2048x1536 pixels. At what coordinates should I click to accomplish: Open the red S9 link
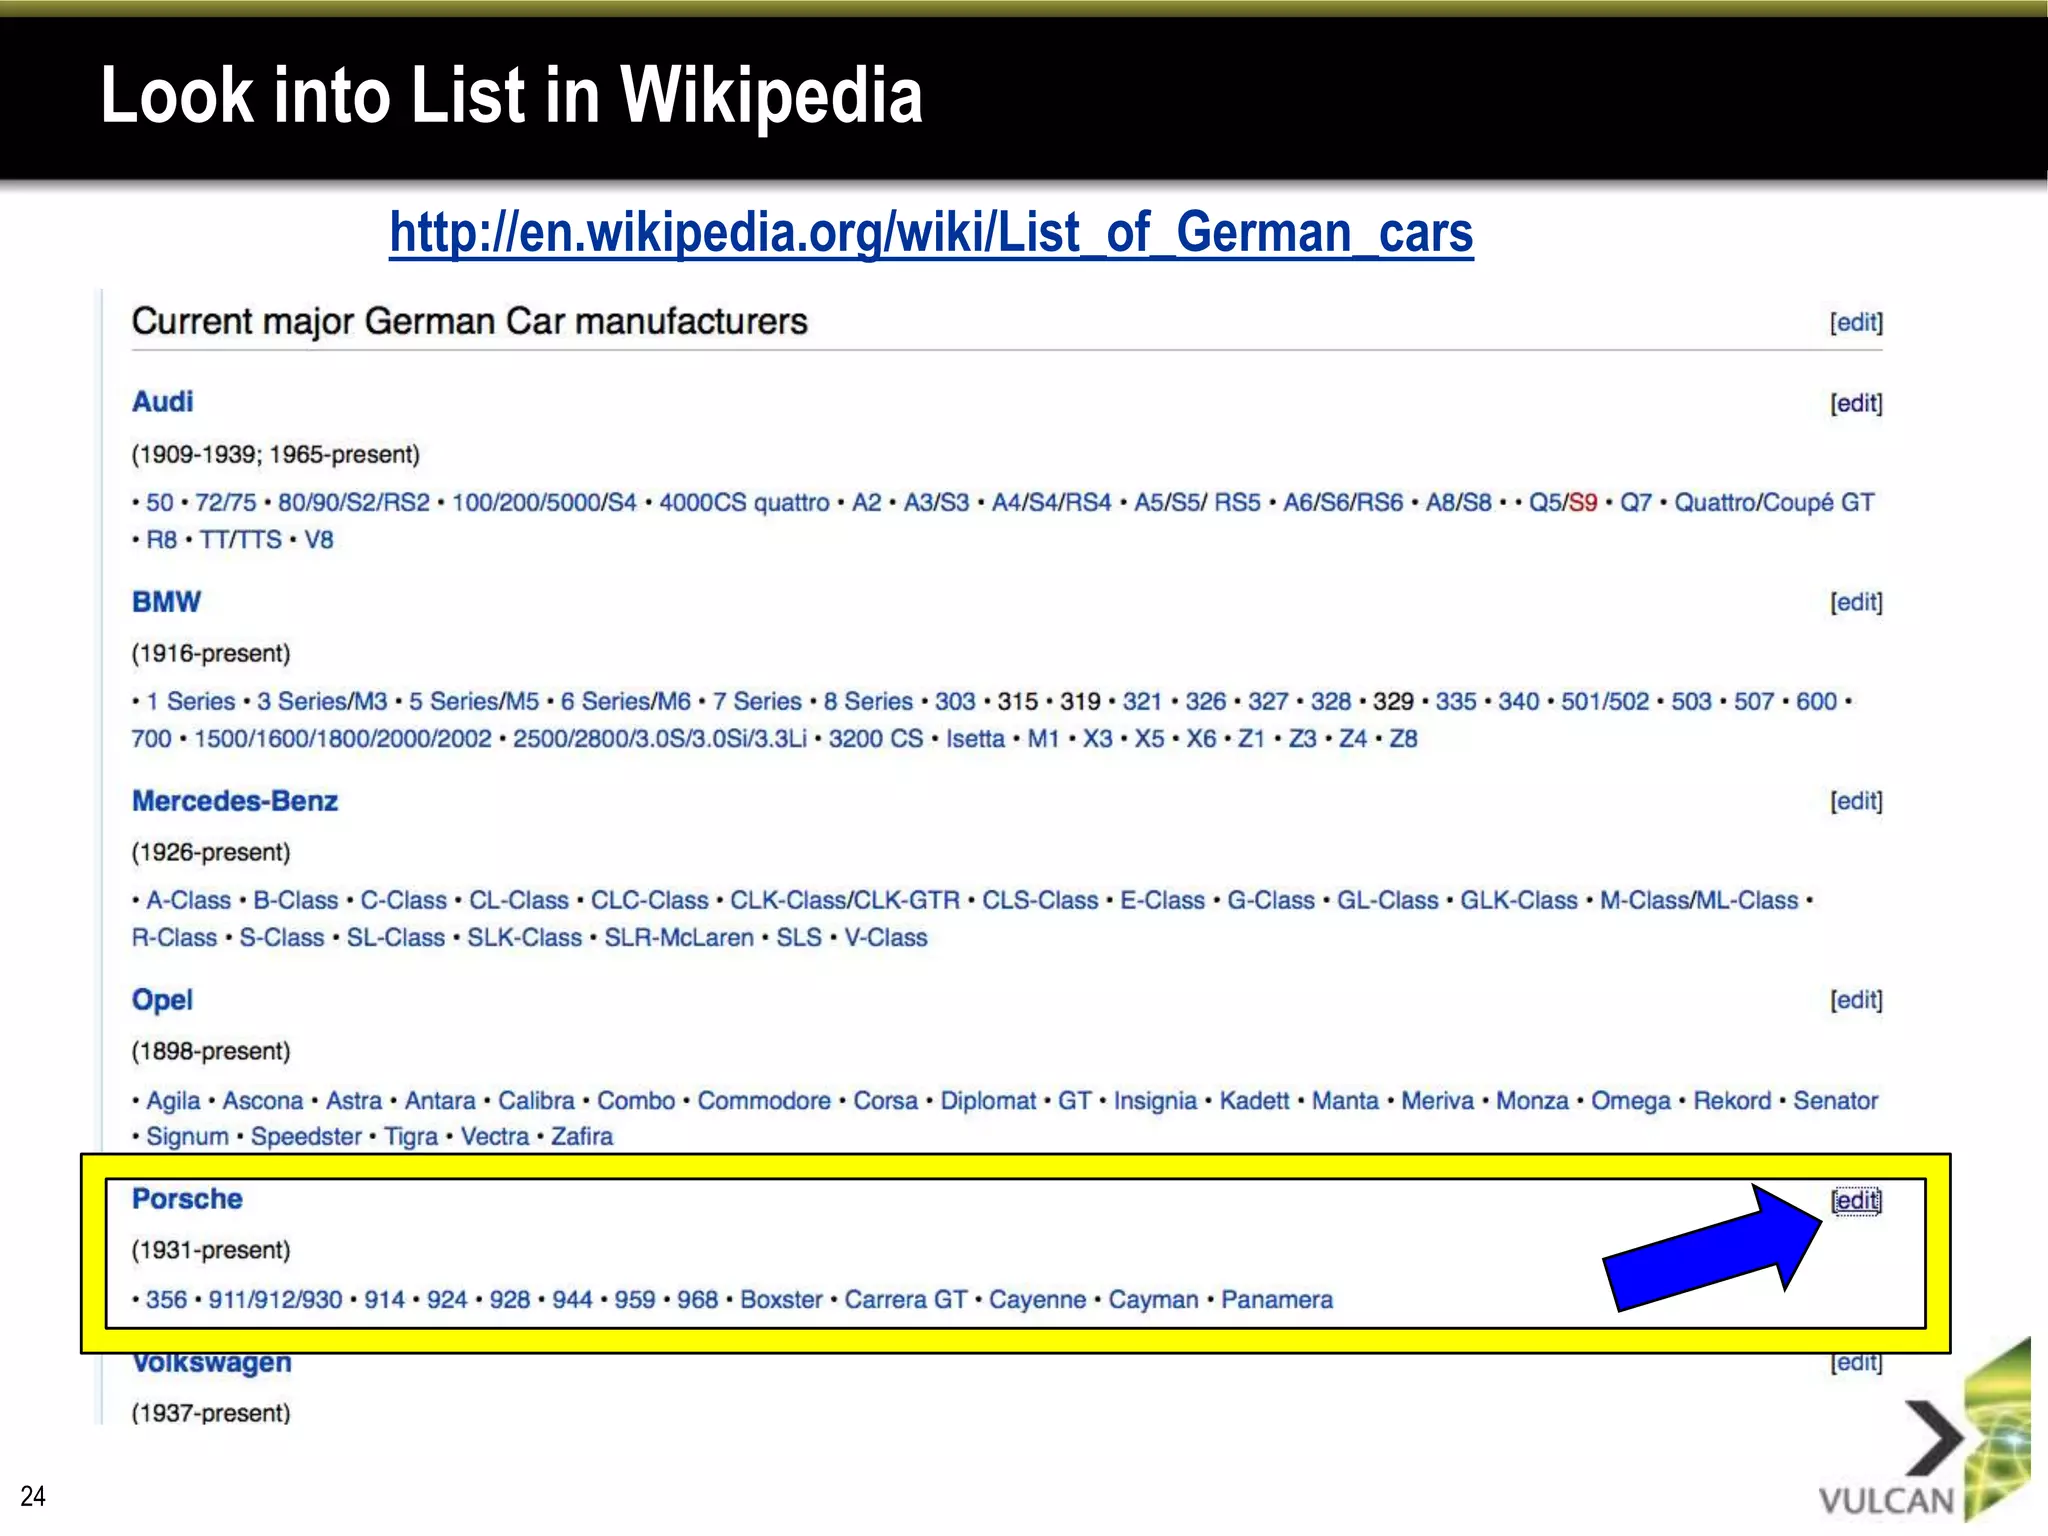(x=1583, y=502)
